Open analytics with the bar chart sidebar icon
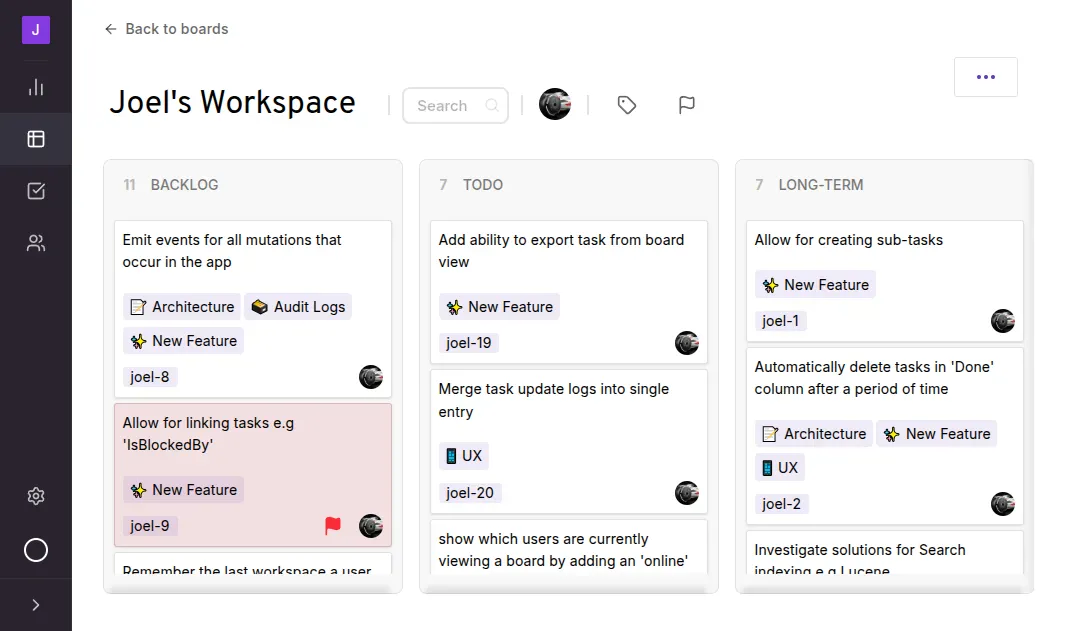1066x631 pixels. (36, 87)
